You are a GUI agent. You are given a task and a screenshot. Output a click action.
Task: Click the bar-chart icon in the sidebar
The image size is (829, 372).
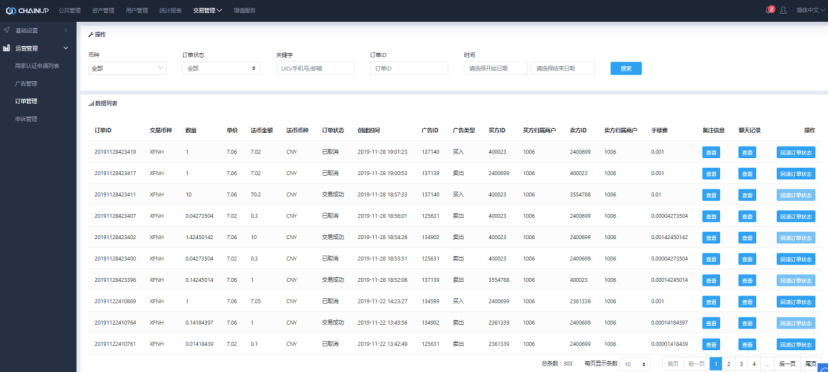6,48
